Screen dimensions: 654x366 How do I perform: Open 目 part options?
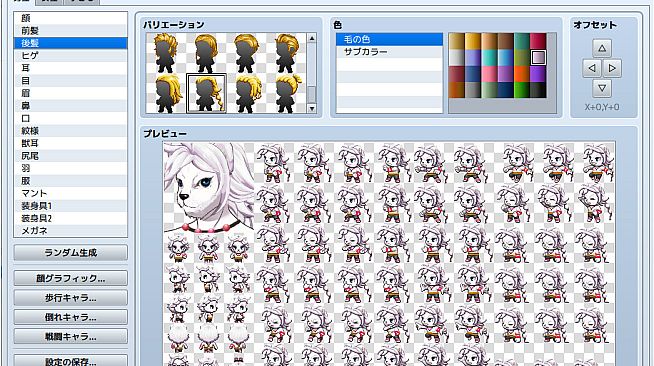[70, 80]
